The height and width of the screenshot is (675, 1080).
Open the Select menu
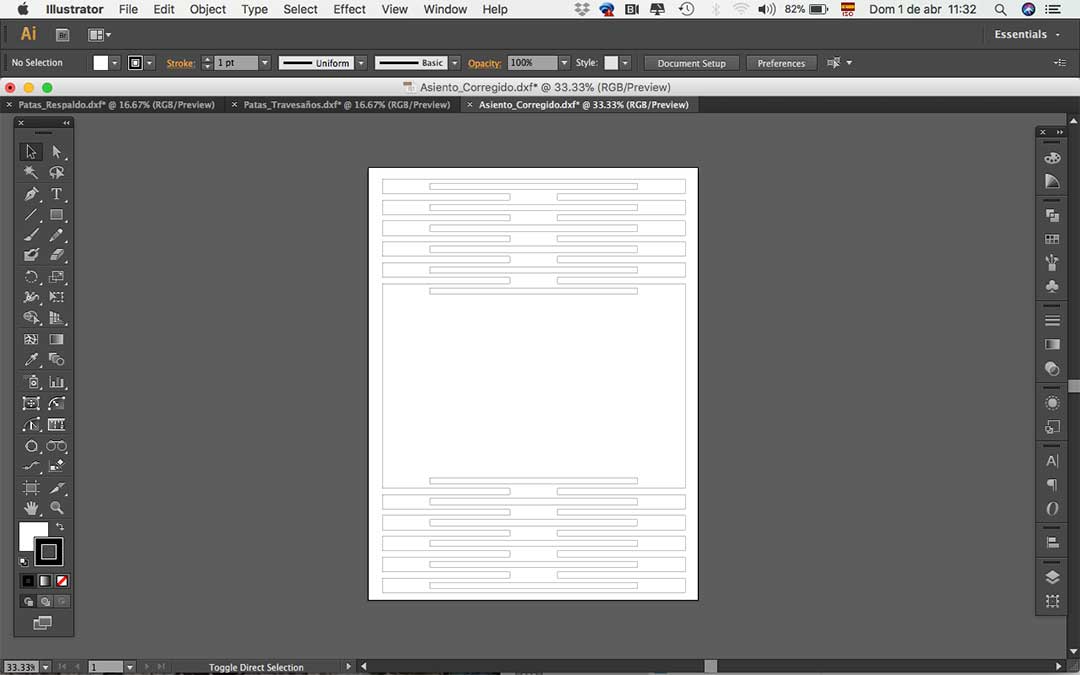300,9
